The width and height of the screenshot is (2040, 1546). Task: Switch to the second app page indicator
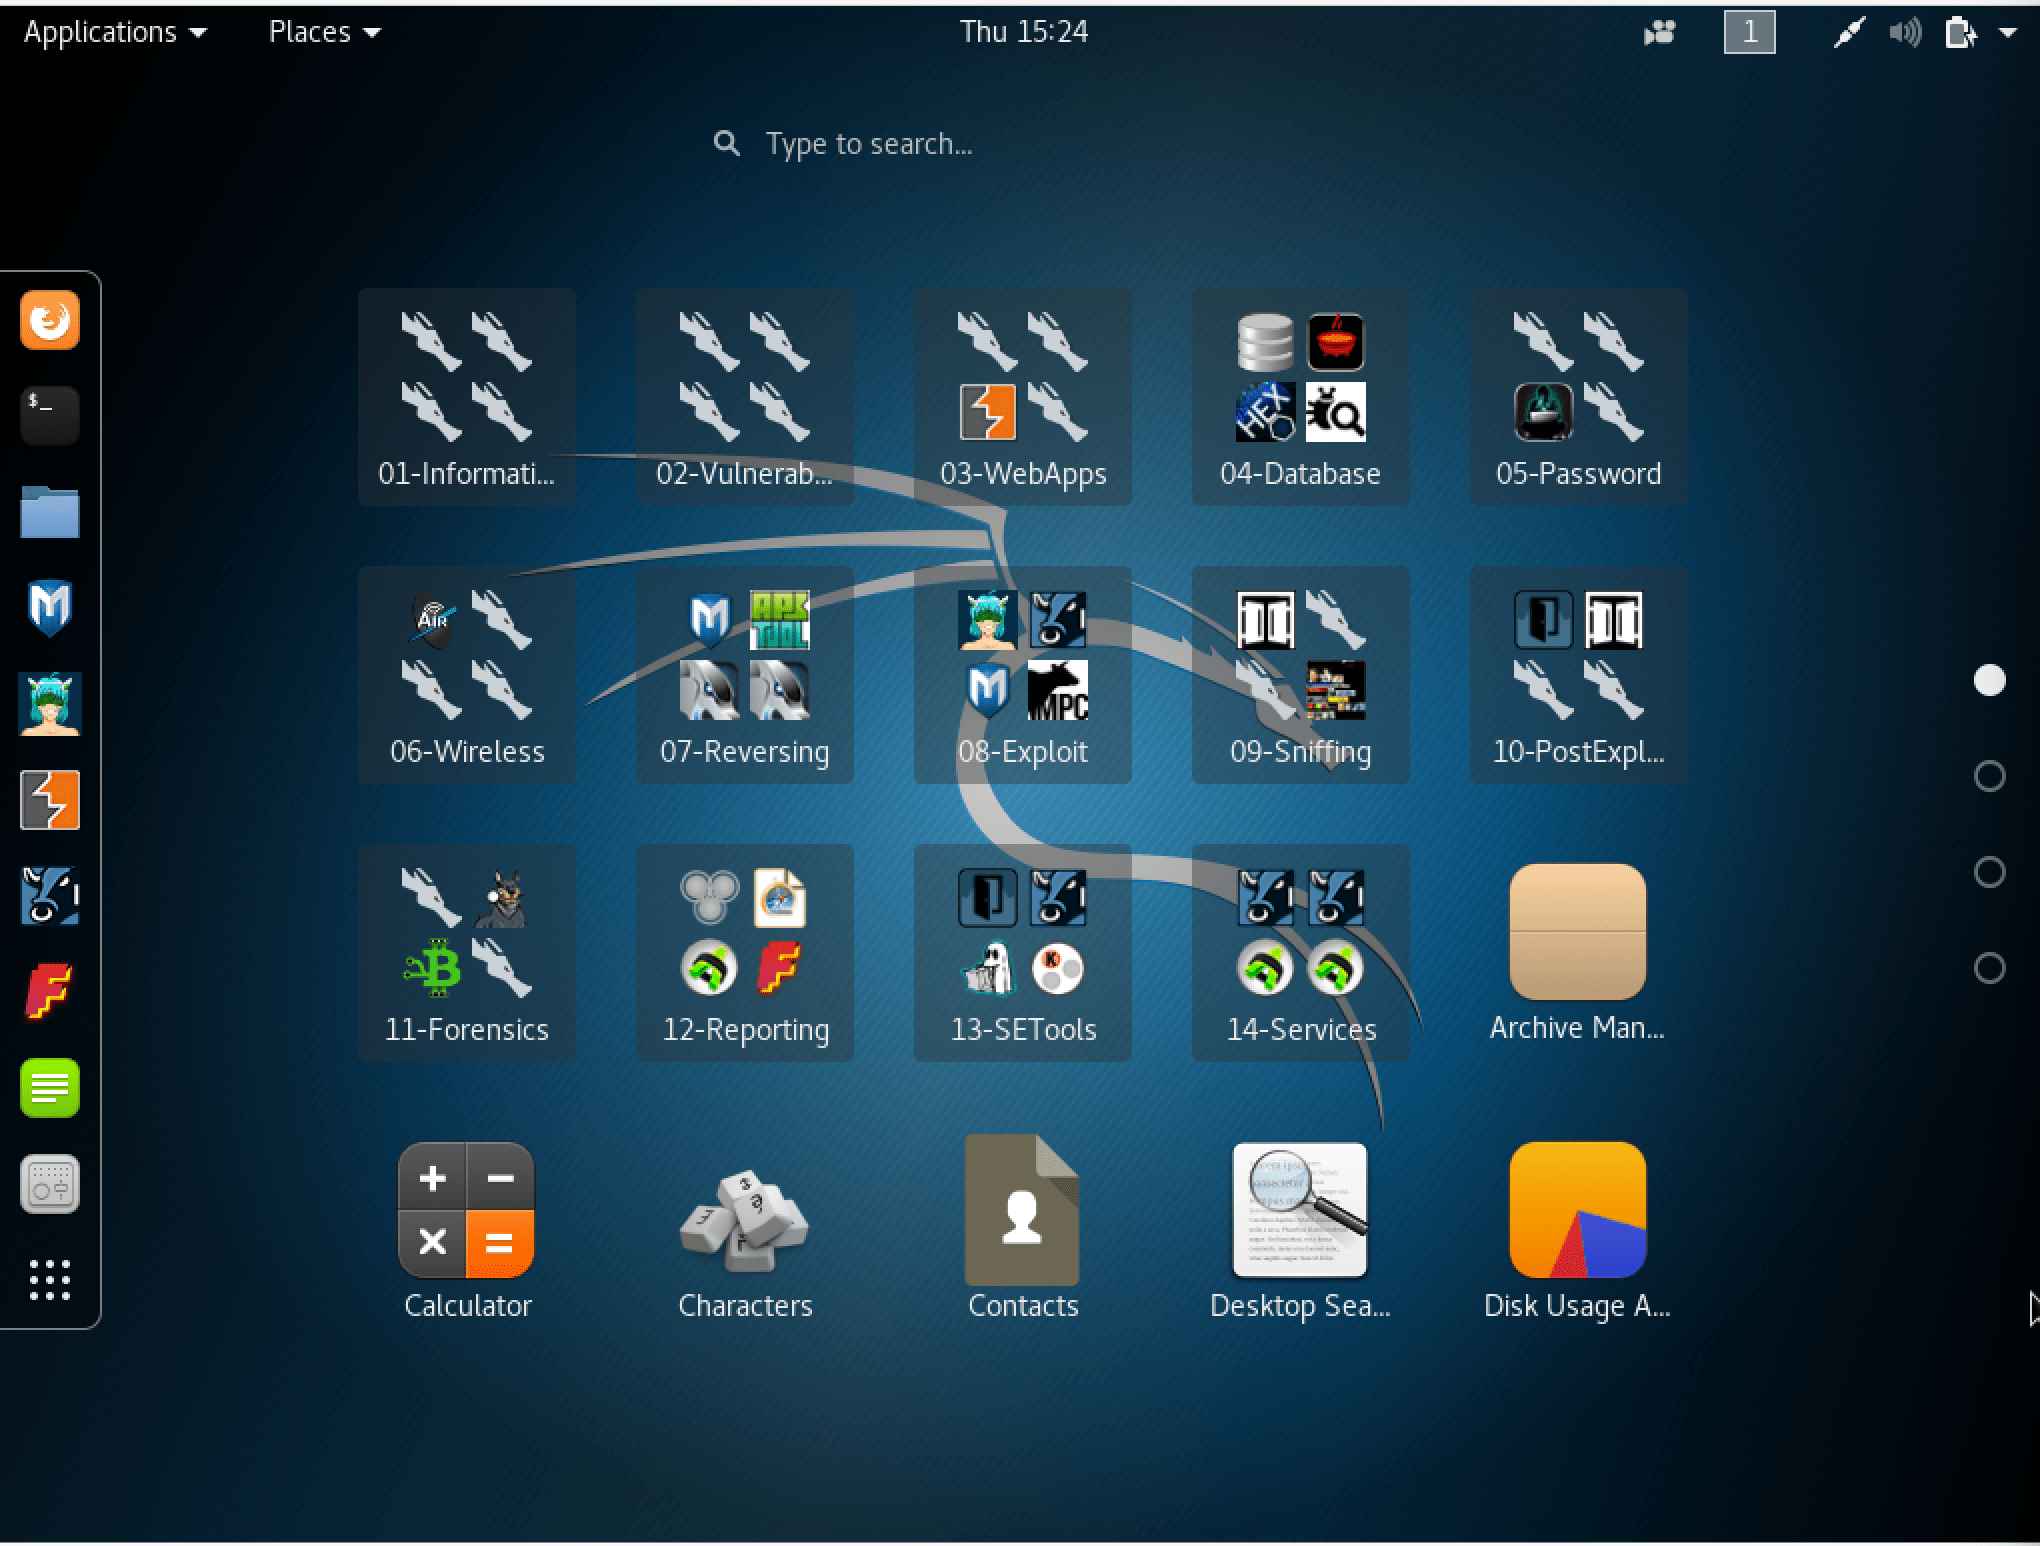pos(1989,776)
